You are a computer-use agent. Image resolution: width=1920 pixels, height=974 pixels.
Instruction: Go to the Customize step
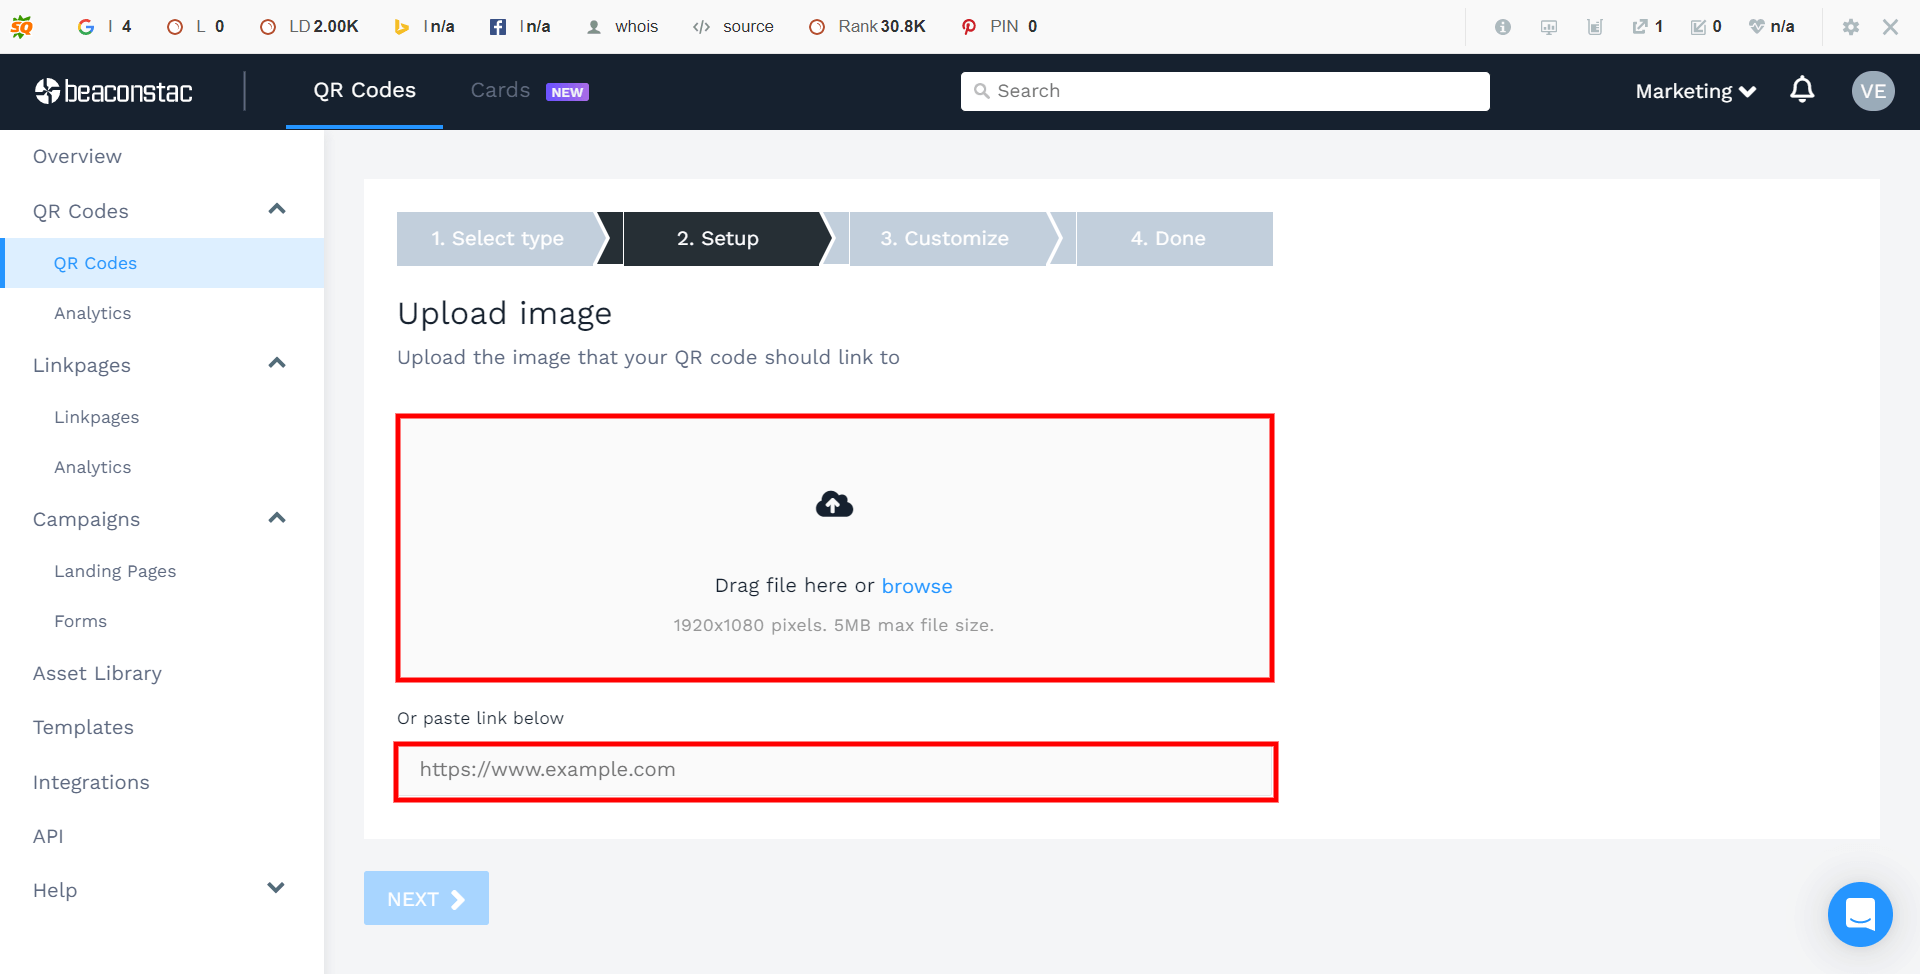[x=944, y=238]
